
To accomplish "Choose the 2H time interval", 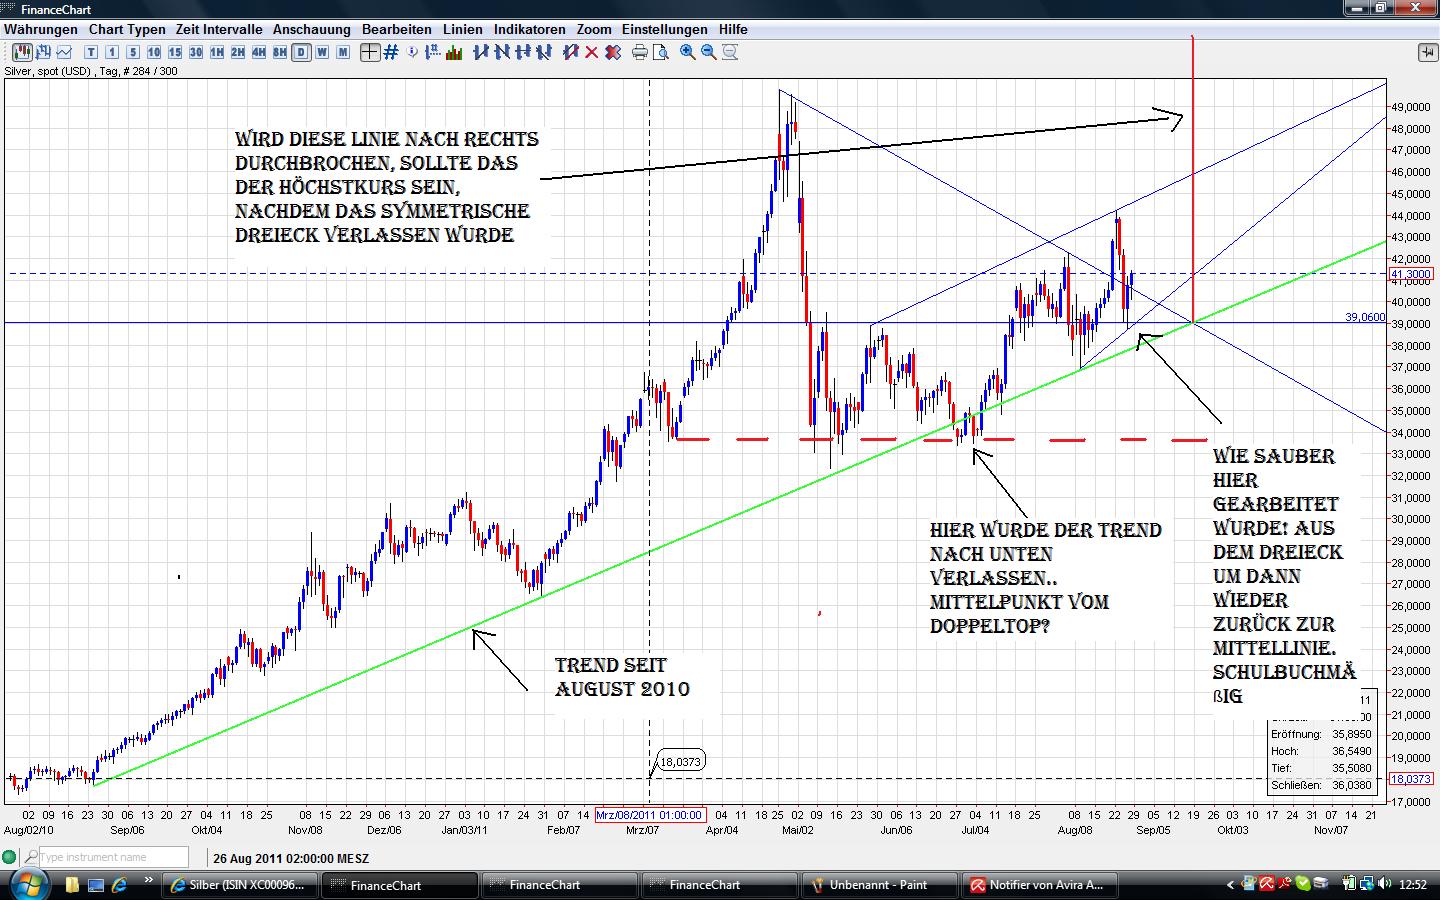I will tap(238, 52).
